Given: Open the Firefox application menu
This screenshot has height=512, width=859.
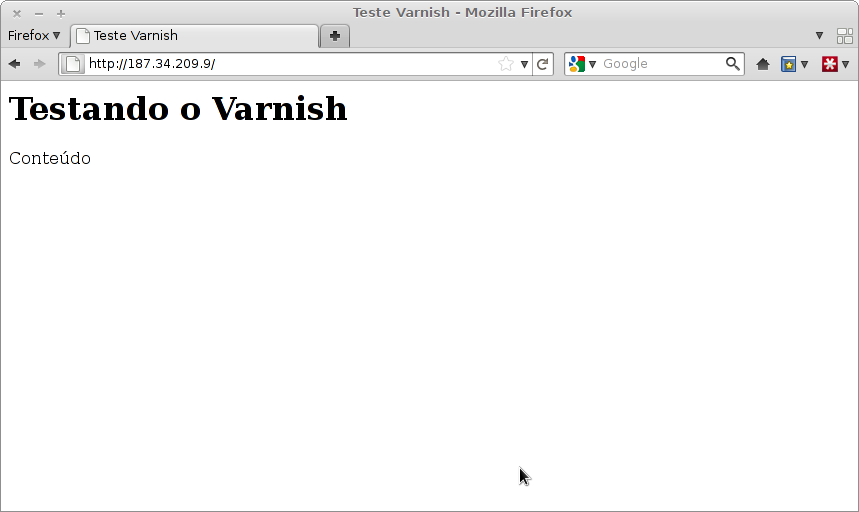Looking at the screenshot, I should (33, 36).
